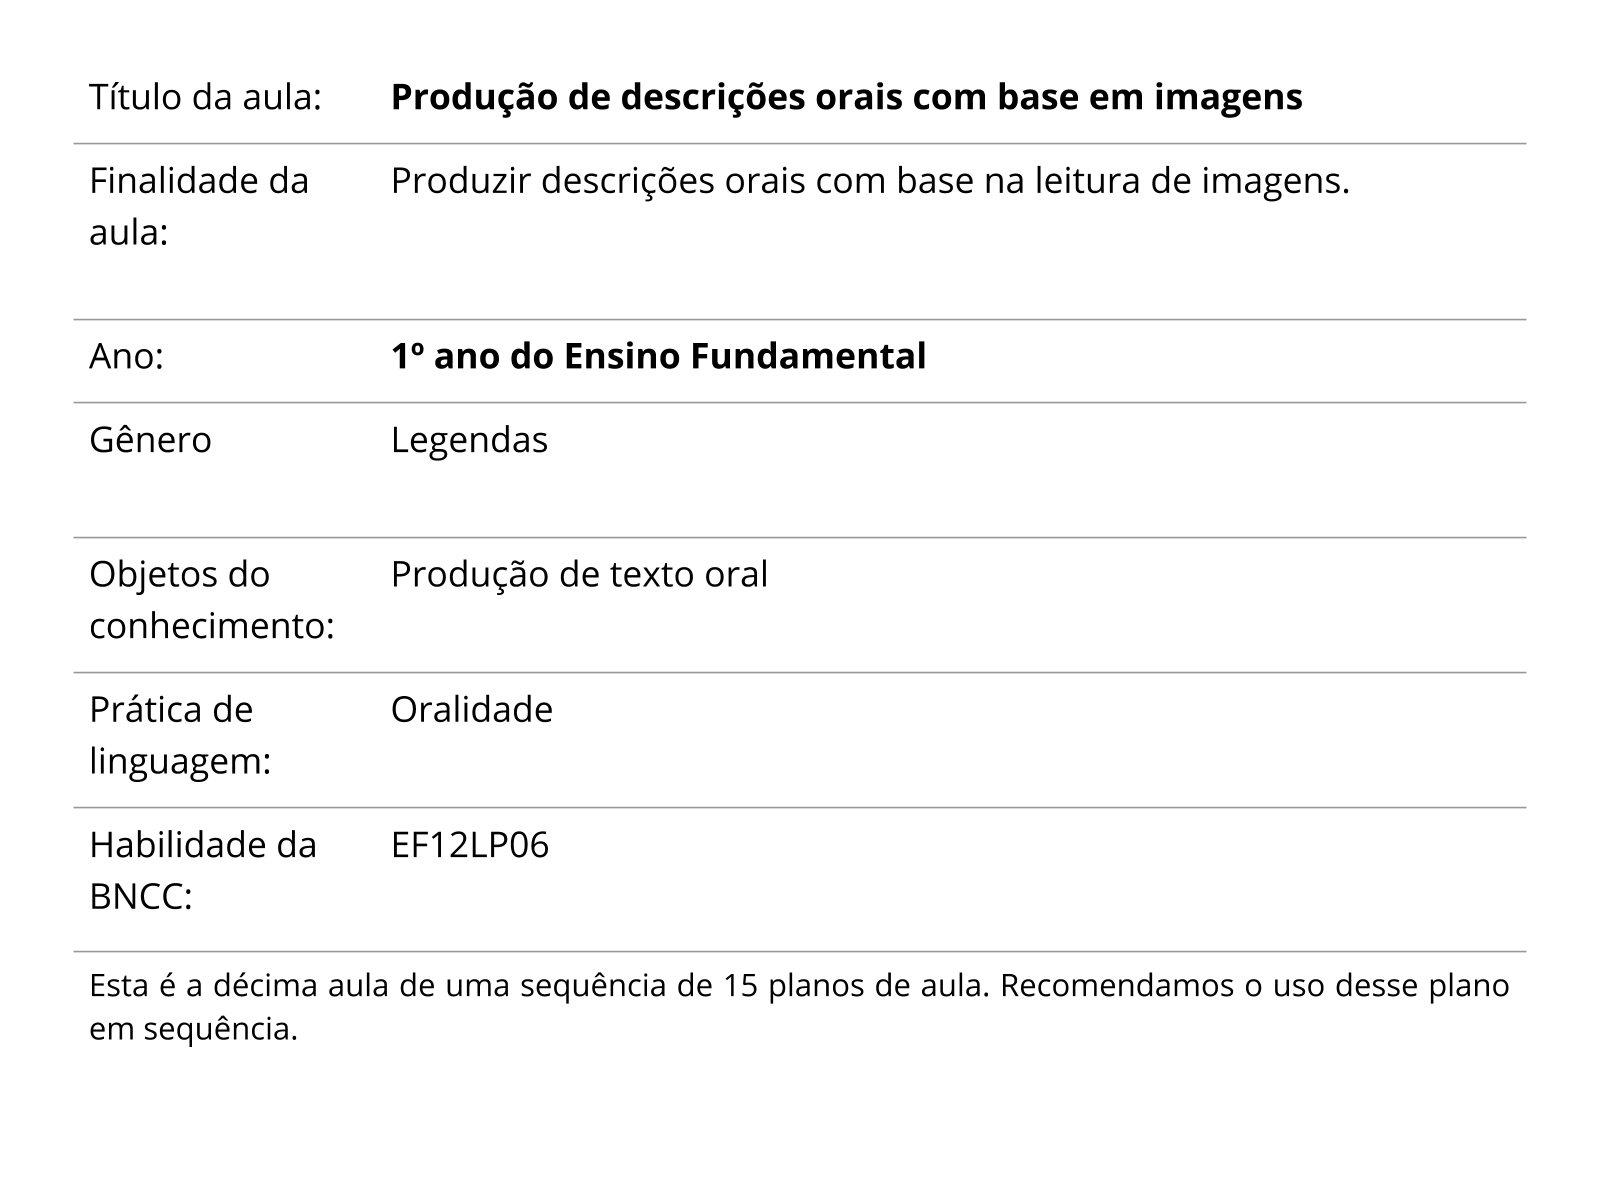Image resolution: width=1600 pixels, height=1200 pixels.
Task: Click 'Recomendamos o uso desse plano' sentence
Action: pos(1254,986)
